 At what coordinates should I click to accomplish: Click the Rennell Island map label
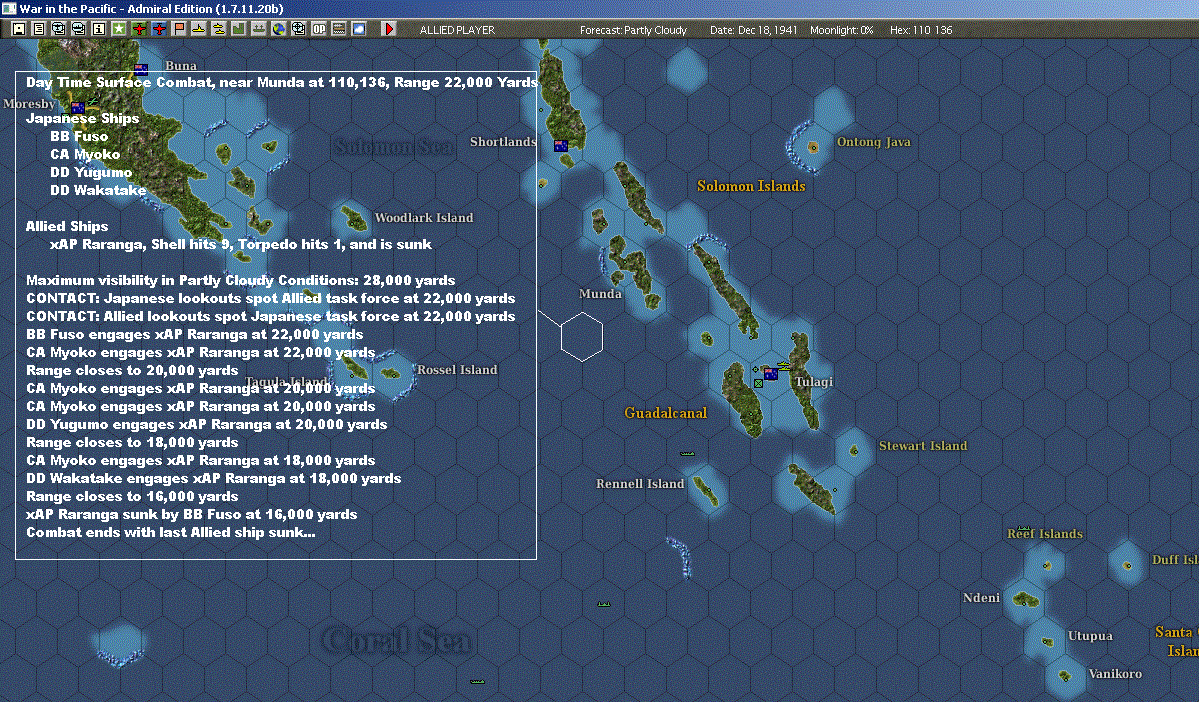(x=640, y=483)
